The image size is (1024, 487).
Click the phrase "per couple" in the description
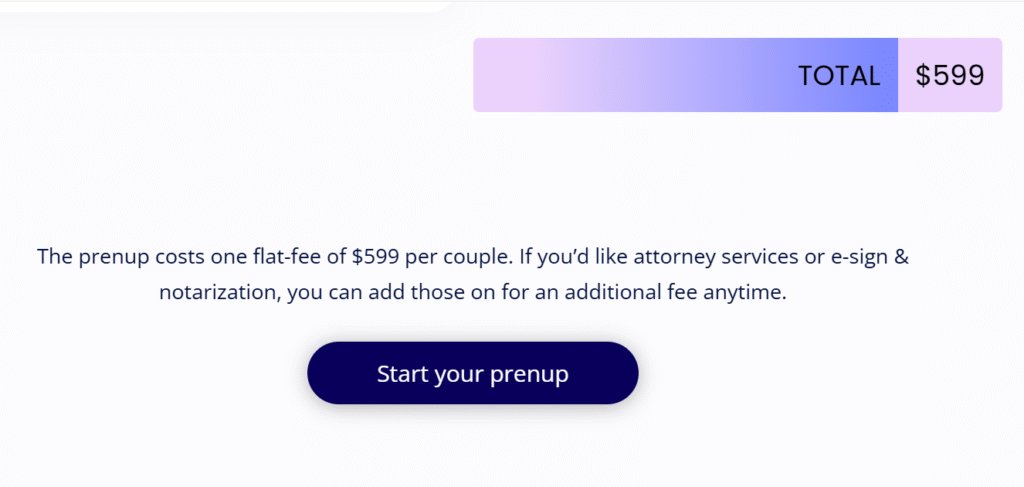[456, 257]
